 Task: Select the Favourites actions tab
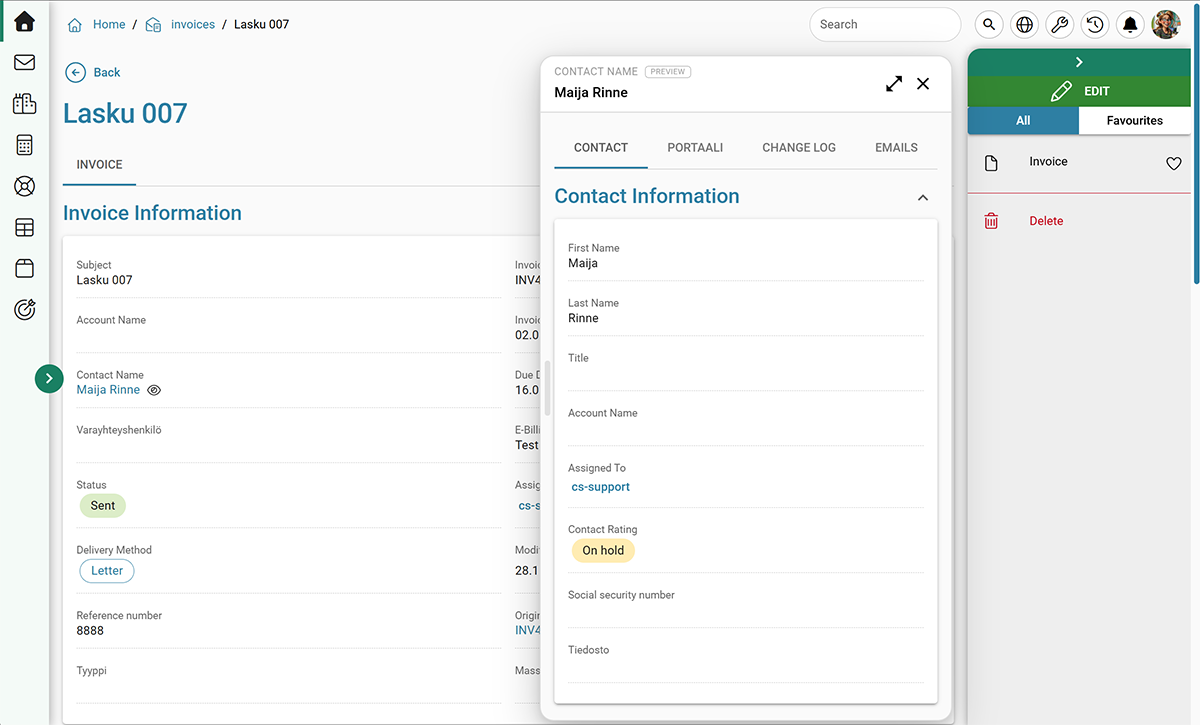pos(1135,120)
